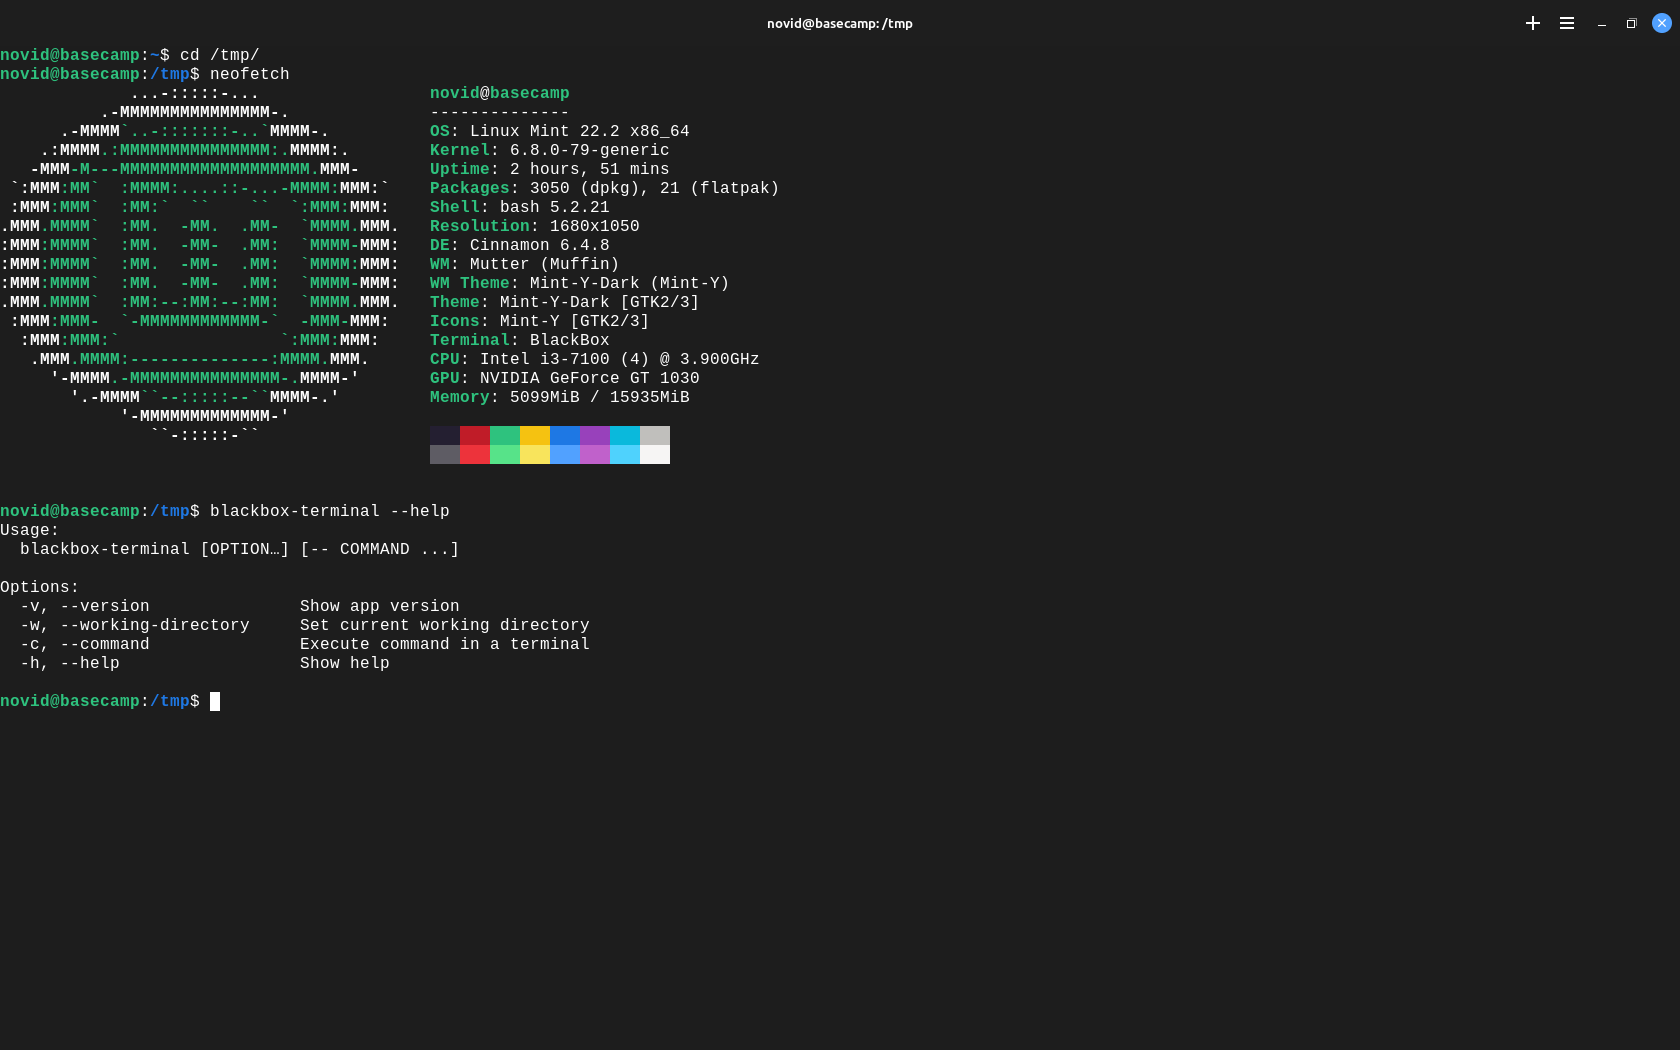Click the 'Terminal' label in neofetch output
Viewport: 1680px width, 1050px height.
469,340
